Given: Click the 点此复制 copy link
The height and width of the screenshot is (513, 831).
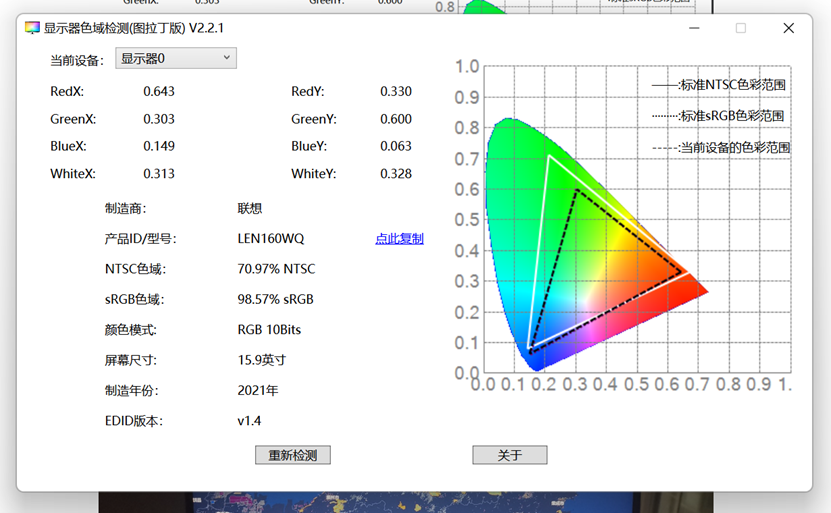Looking at the screenshot, I should tap(400, 239).
